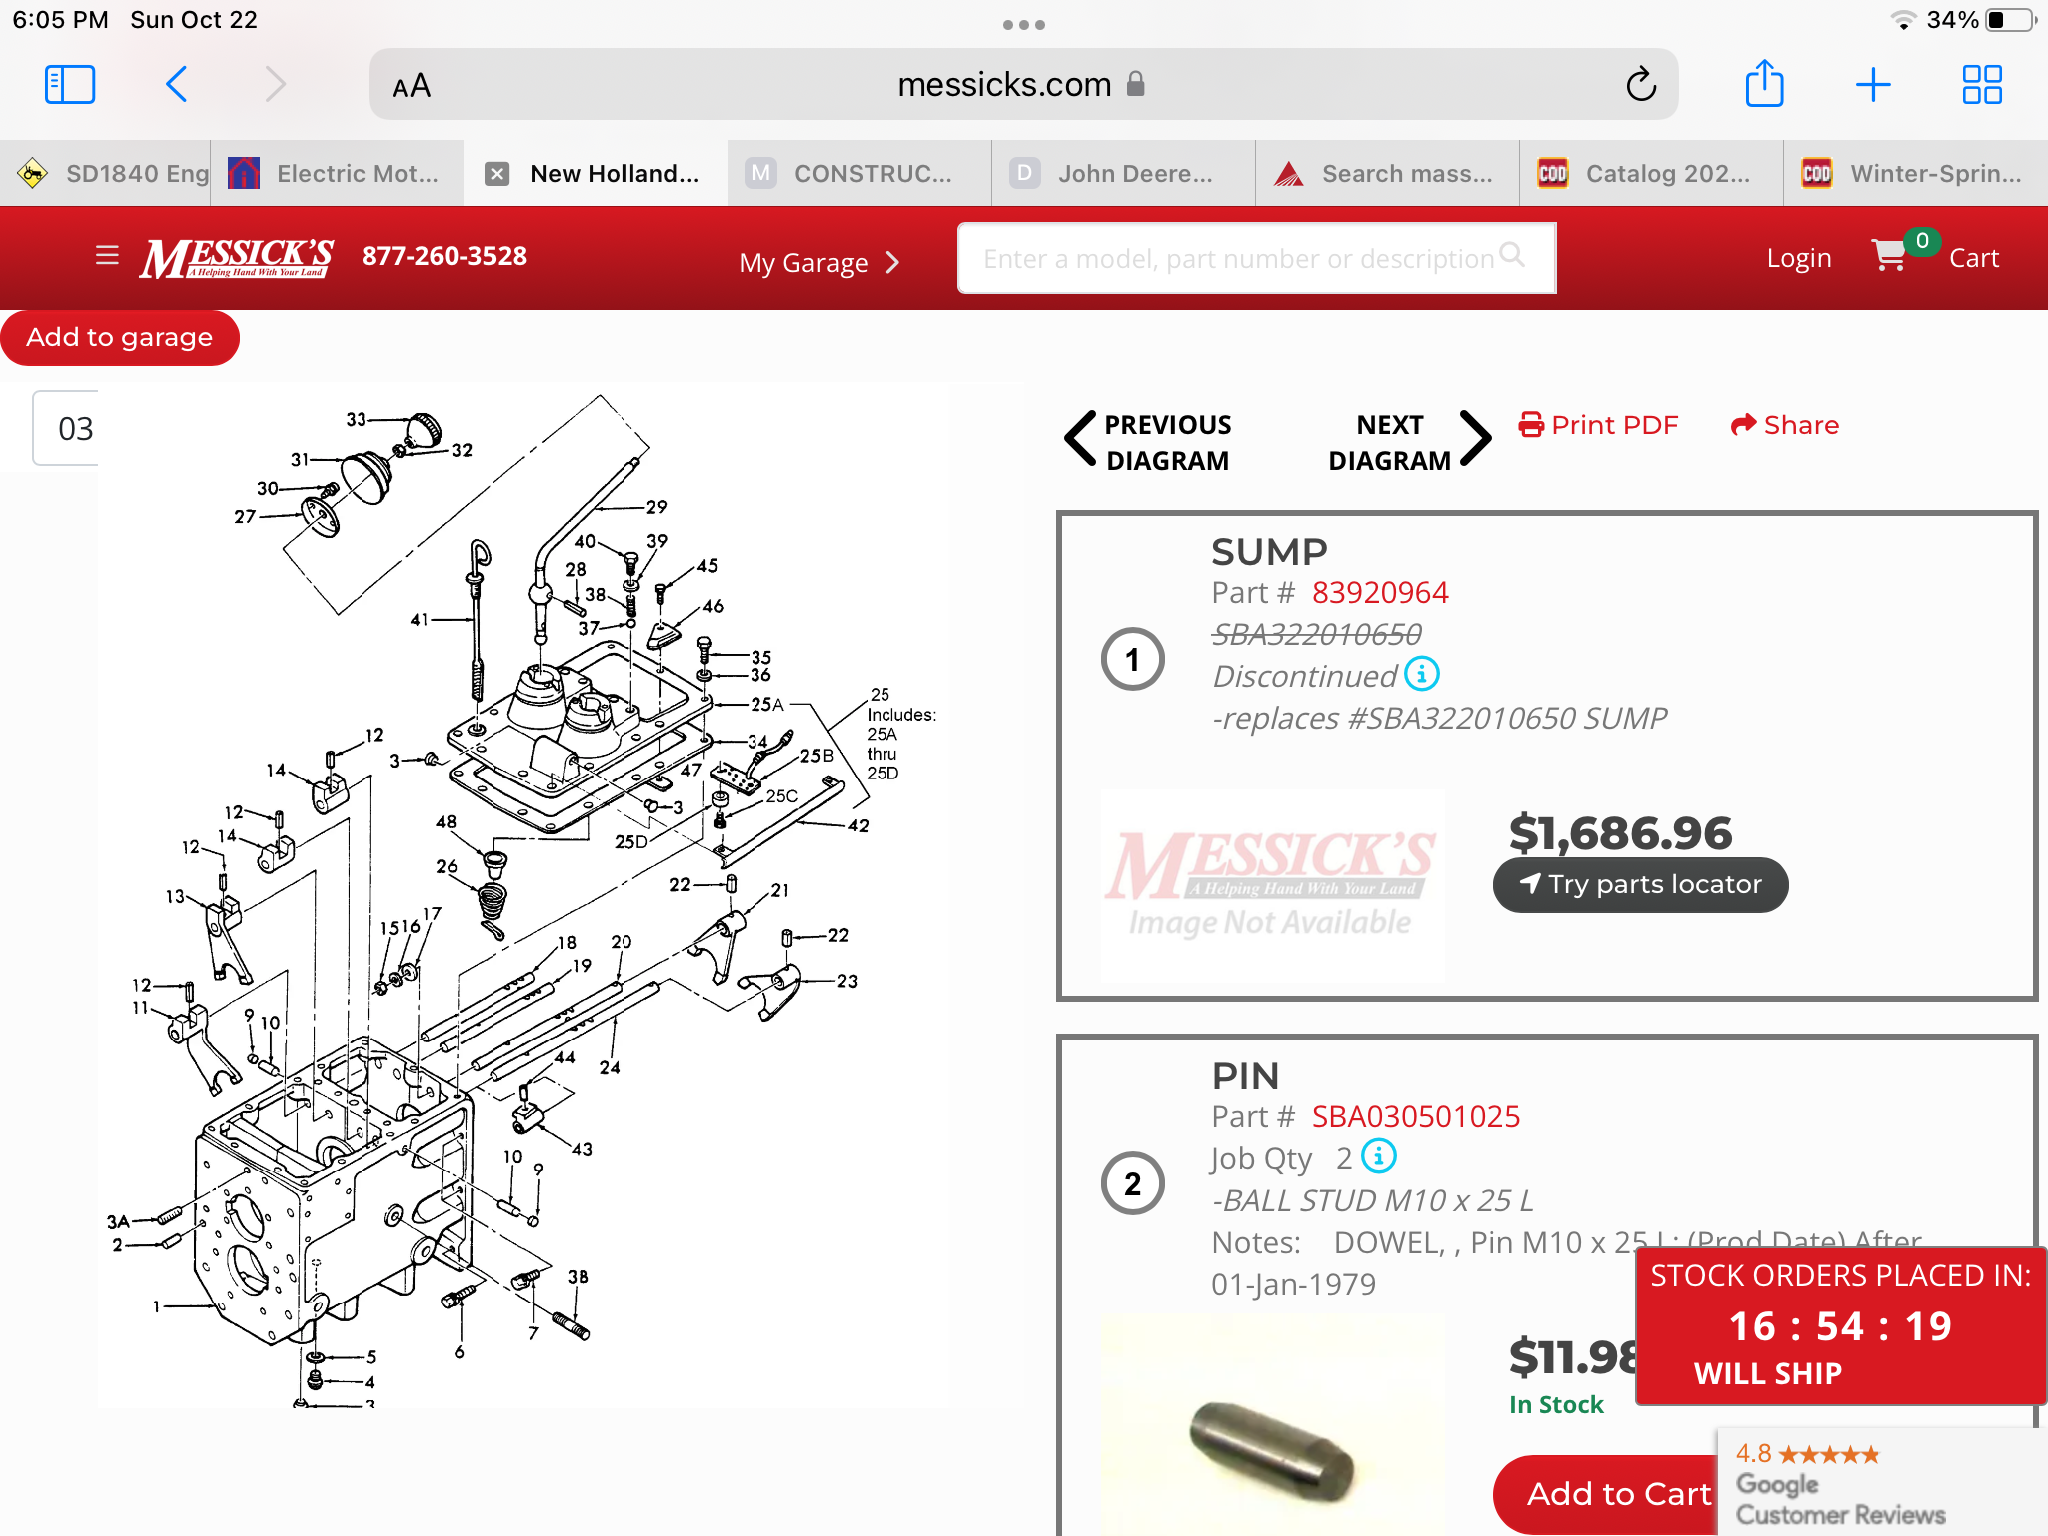The height and width of the screenshot is (1536, 2048).
Task: Tap the three-dot multitasking control
Action: [x=1023, y=25]
